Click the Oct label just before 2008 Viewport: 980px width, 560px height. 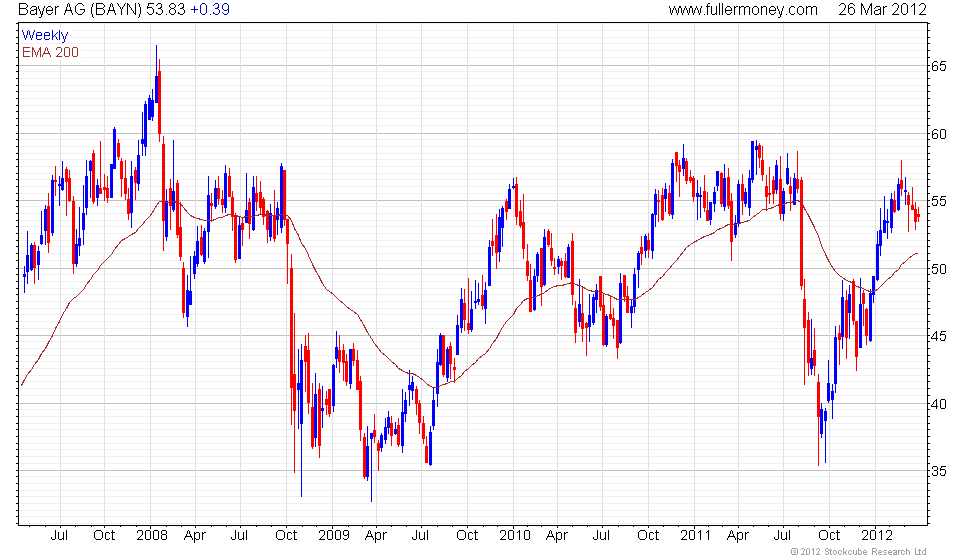click(x=104, y=535)
